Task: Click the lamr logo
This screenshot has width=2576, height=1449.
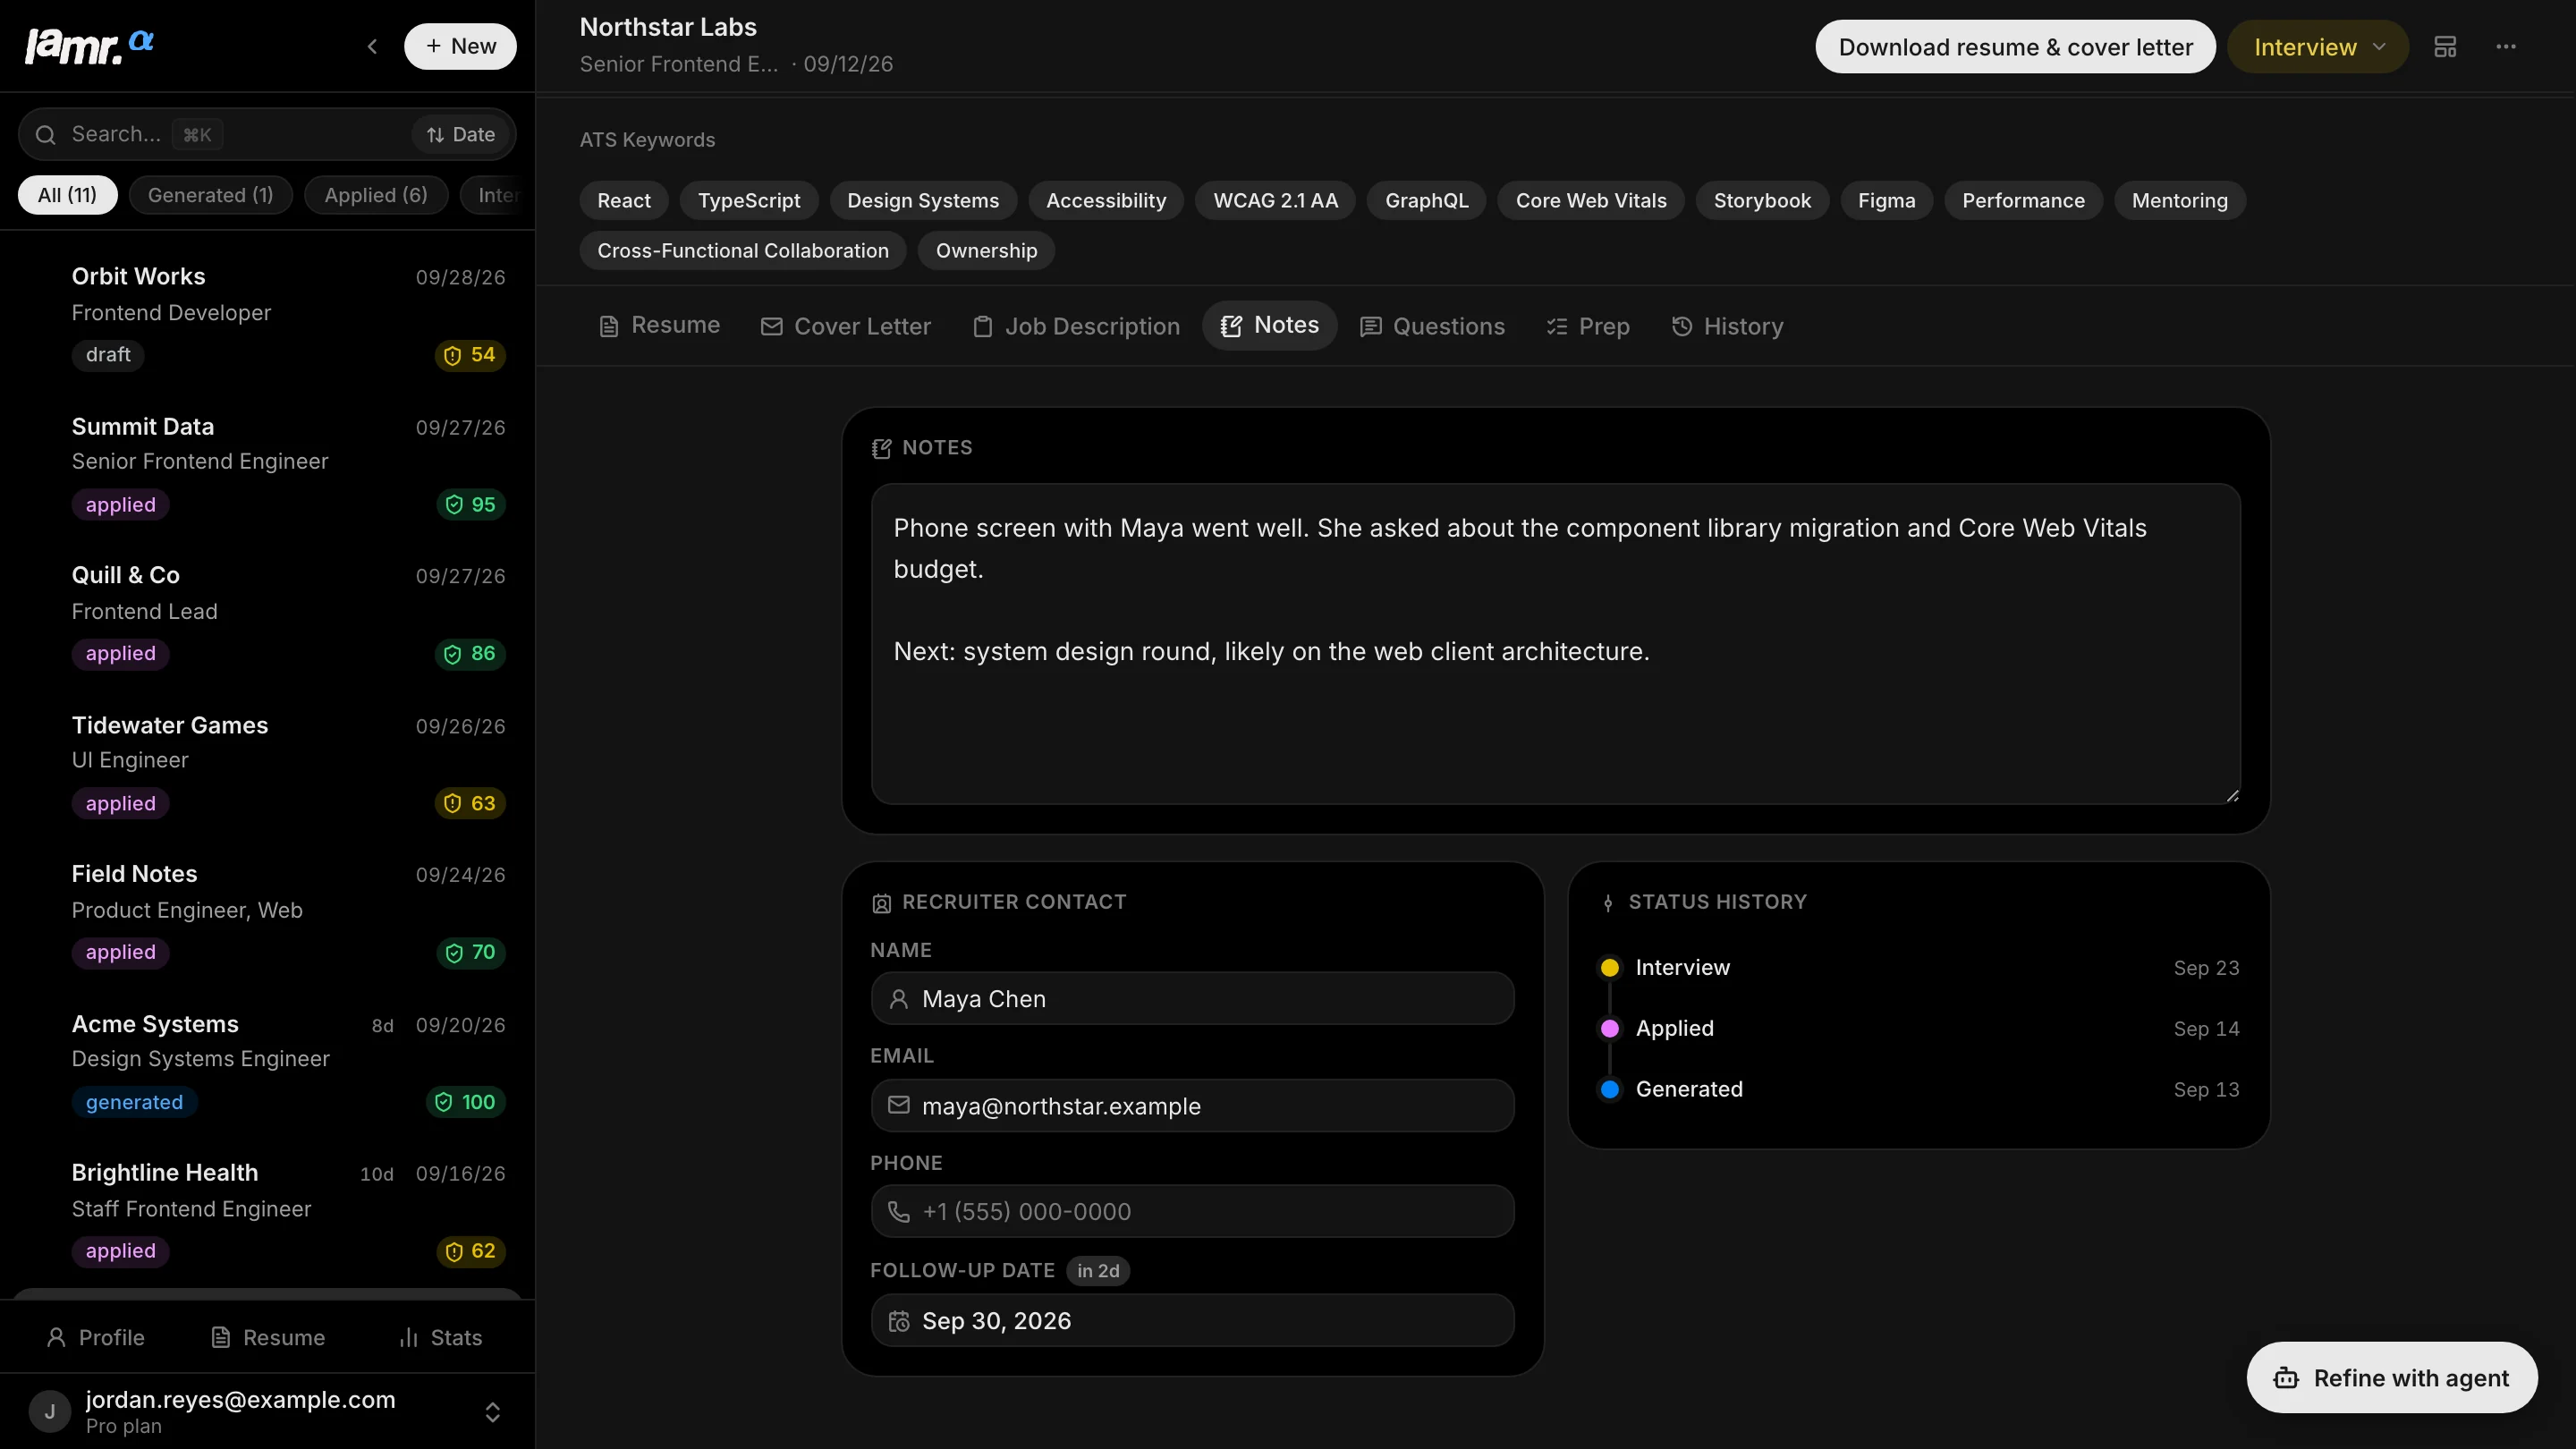Action: coord(89,46)
